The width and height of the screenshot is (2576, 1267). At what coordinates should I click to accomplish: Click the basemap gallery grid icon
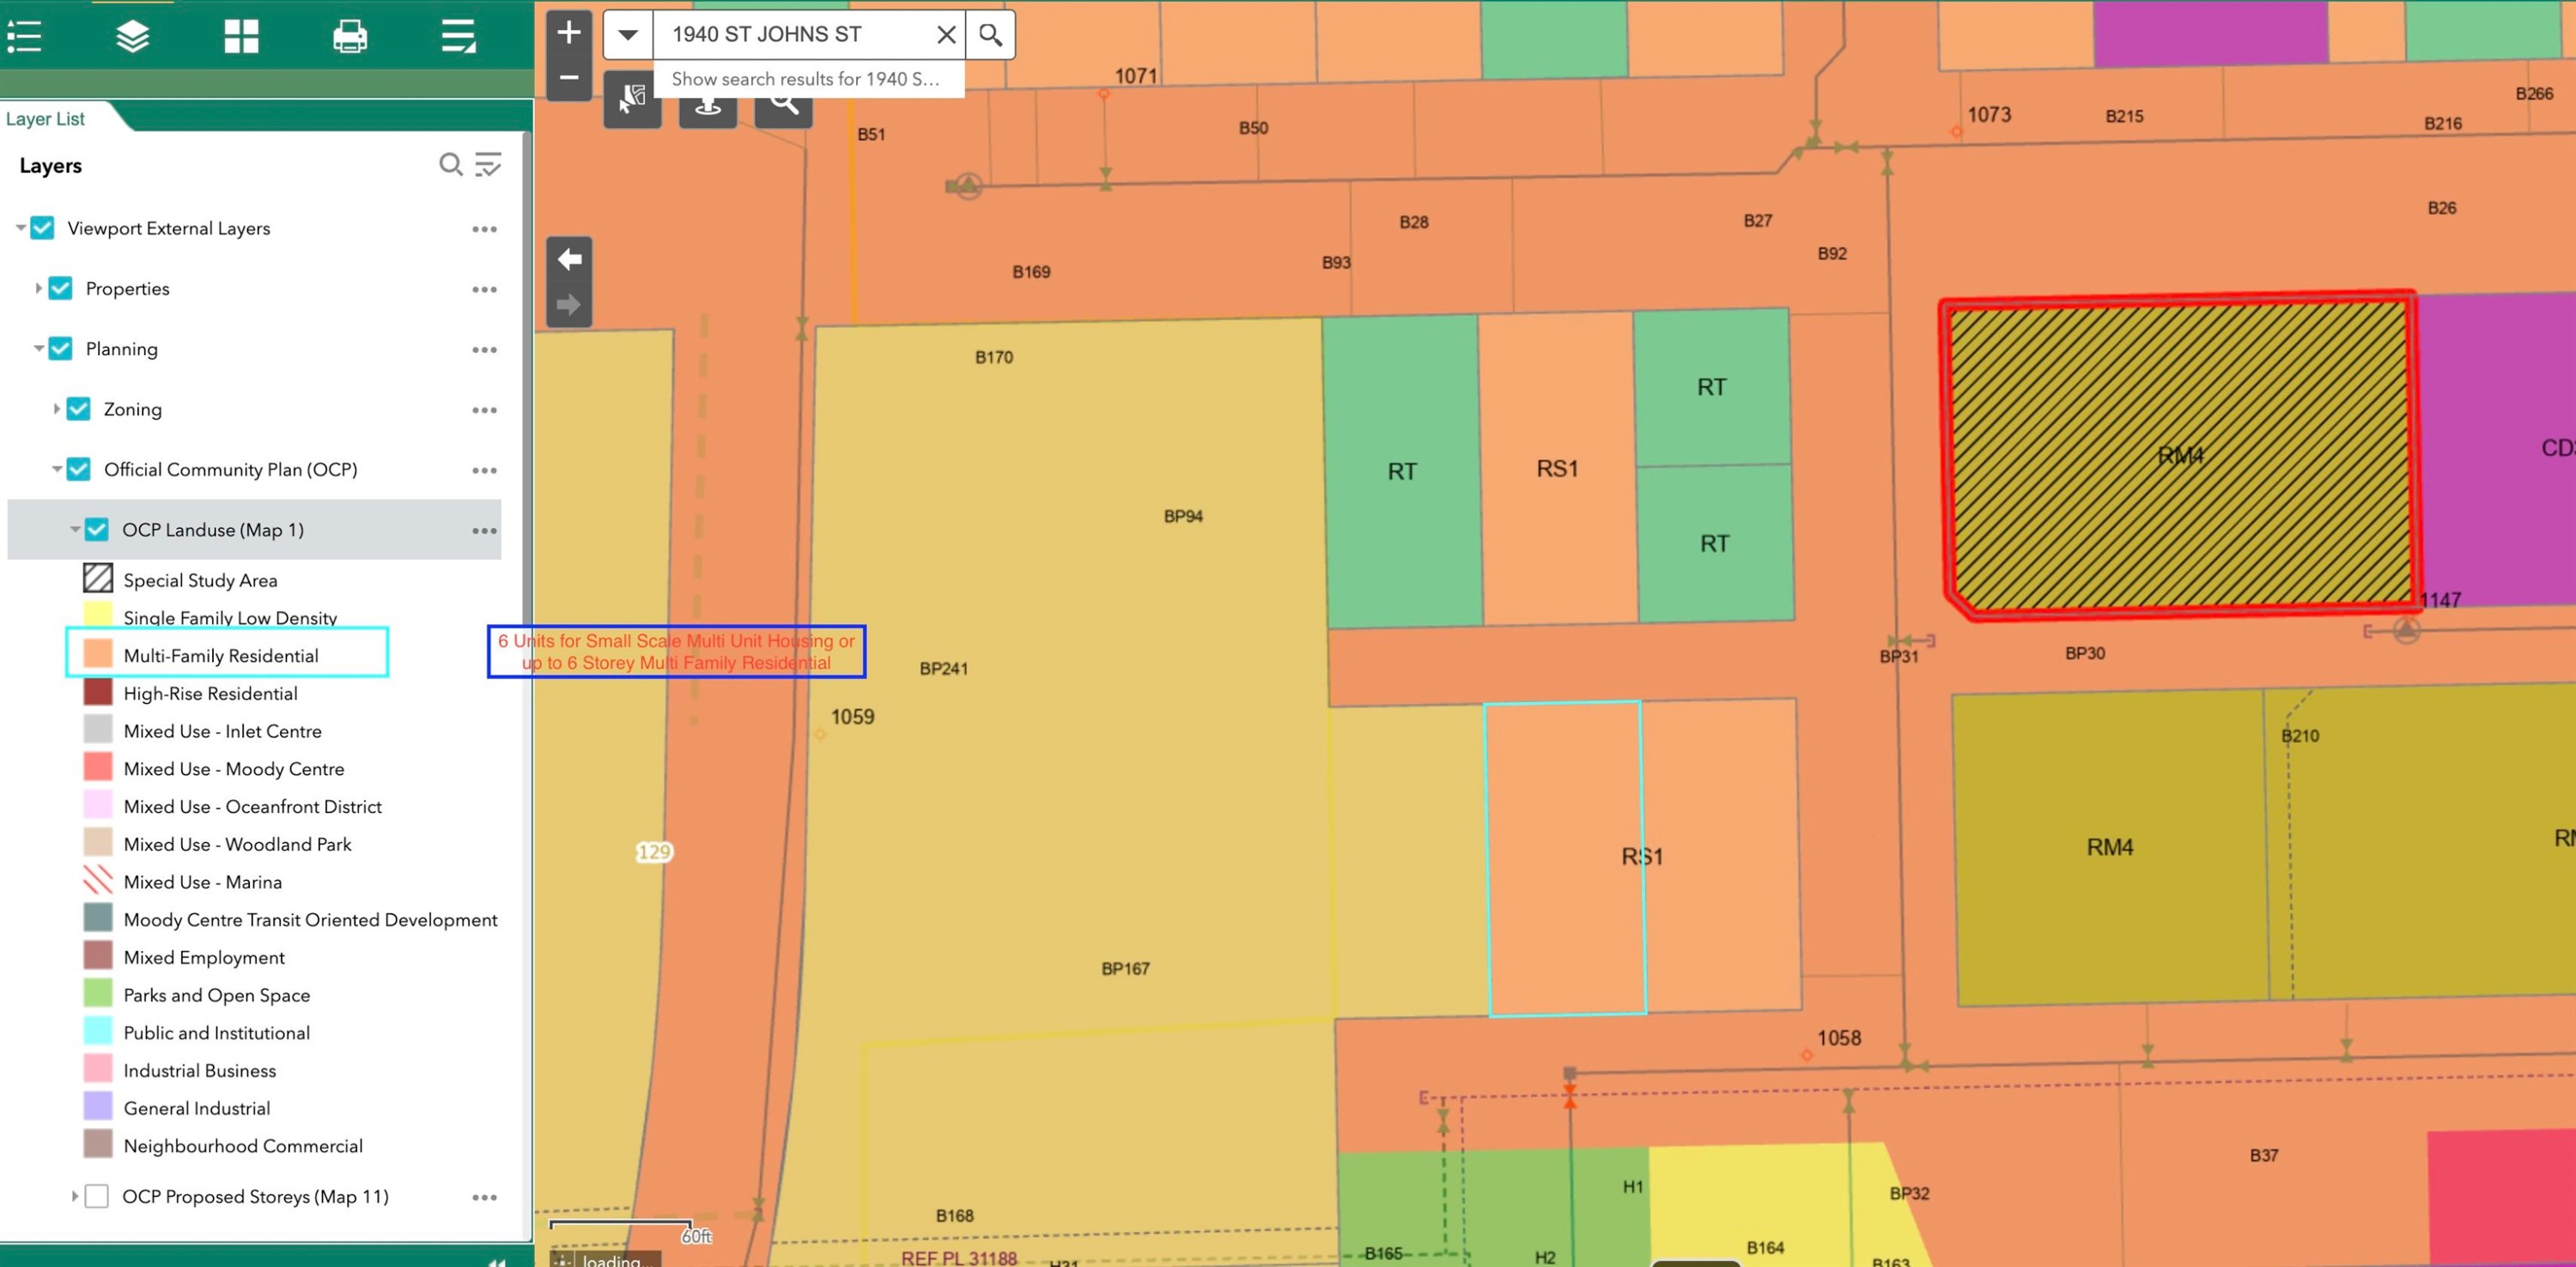(x=241, y=36)
